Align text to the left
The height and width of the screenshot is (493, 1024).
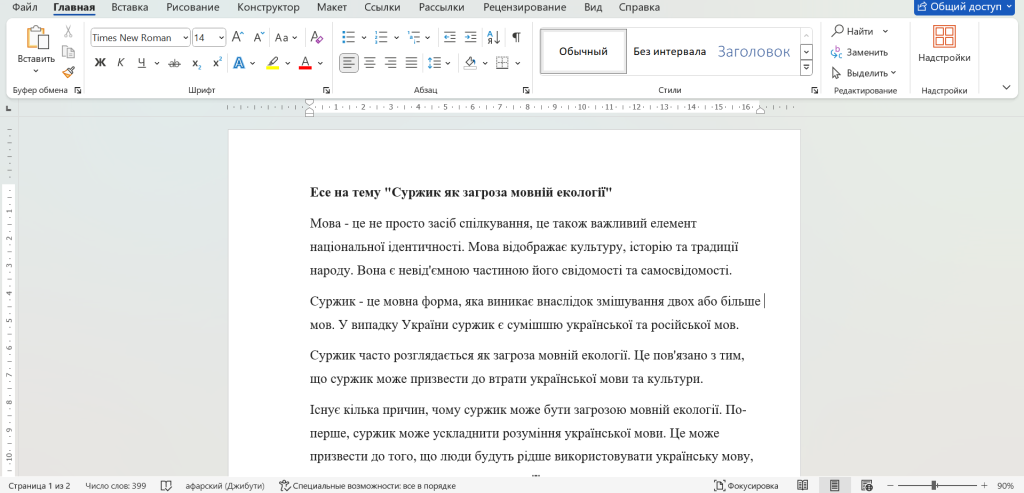point(349,63)
